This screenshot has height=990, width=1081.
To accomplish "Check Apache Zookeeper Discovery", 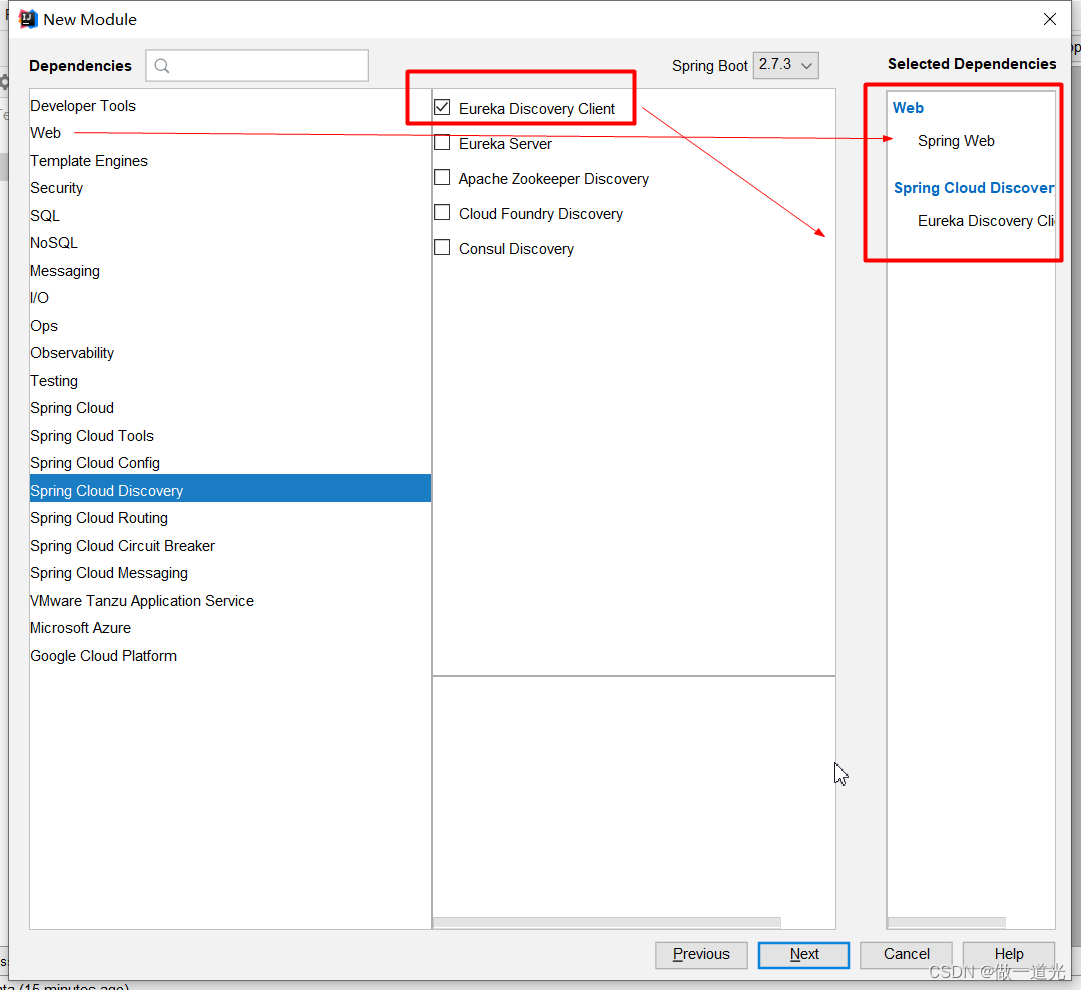I will [x=442, y=178].
